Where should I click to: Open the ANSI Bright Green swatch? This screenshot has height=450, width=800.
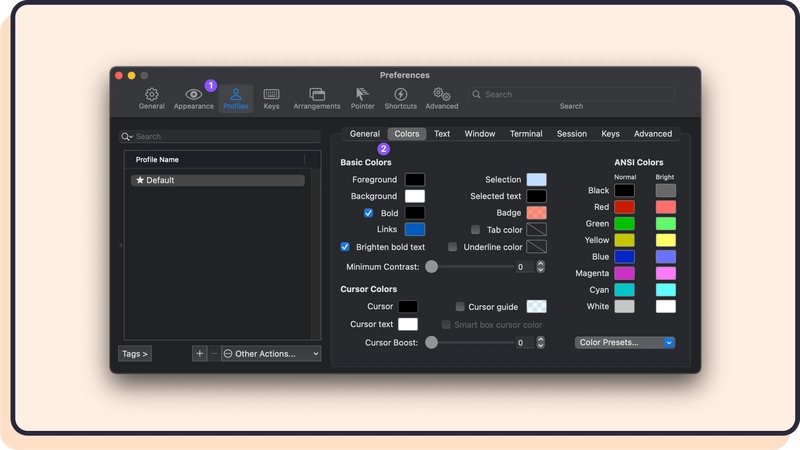click(665, 223)
